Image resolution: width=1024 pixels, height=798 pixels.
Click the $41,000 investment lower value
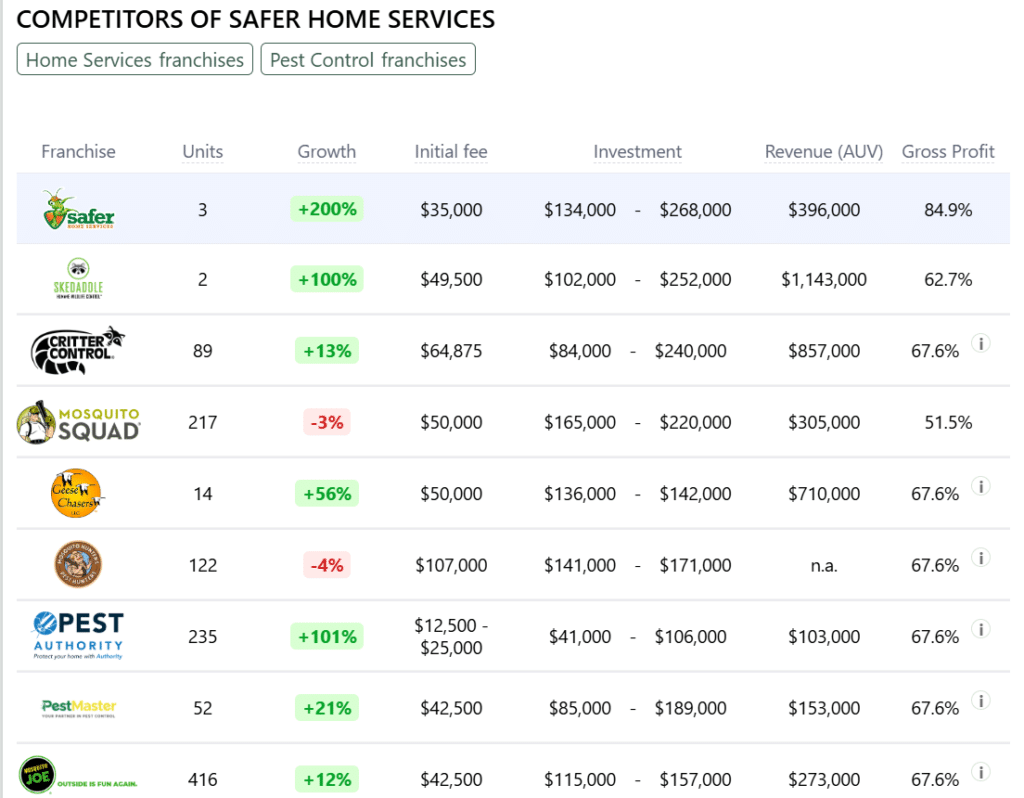(580, 636)
